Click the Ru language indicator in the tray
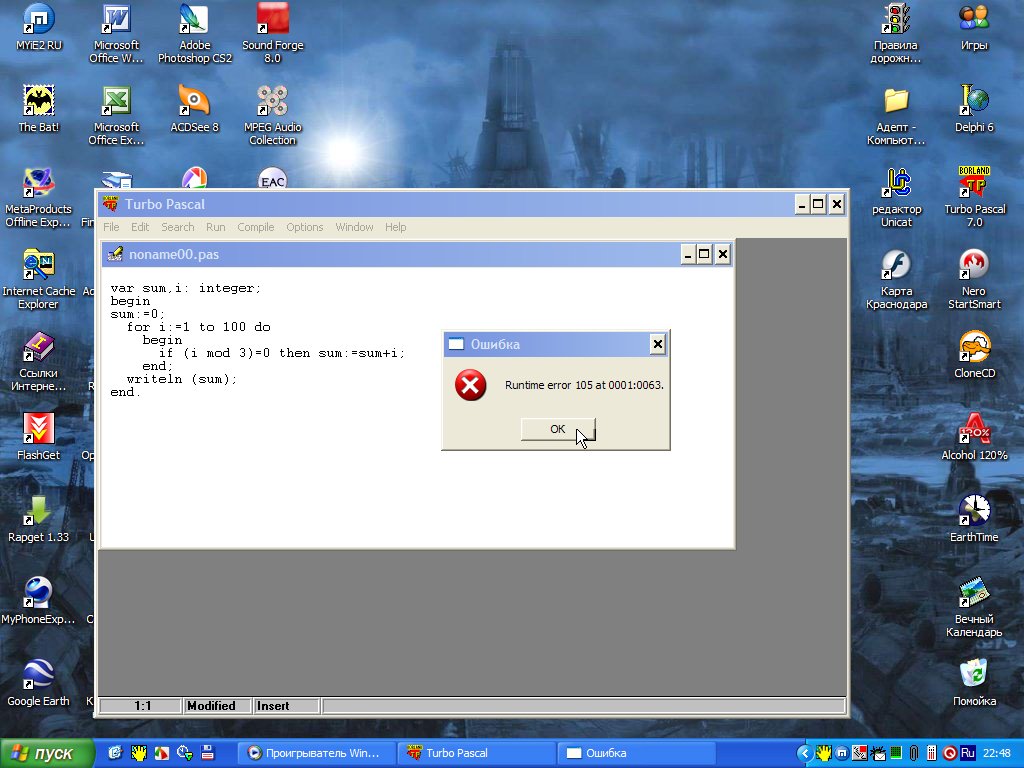This screenshot has height=768, width=1024. 967,753
